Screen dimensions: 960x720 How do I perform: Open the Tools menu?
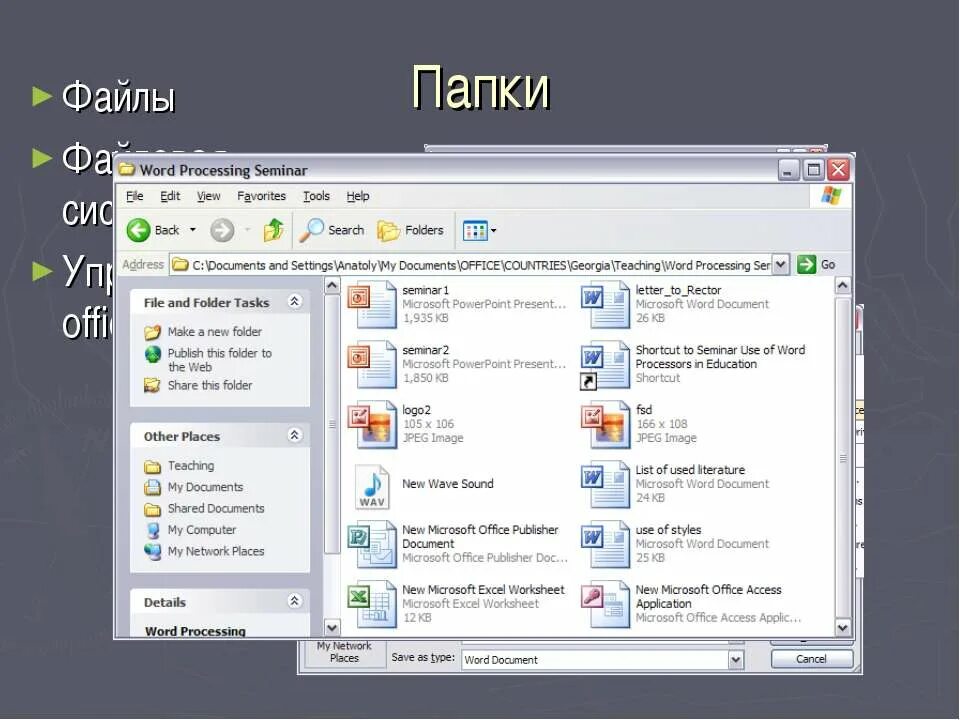tap(317, 196)
